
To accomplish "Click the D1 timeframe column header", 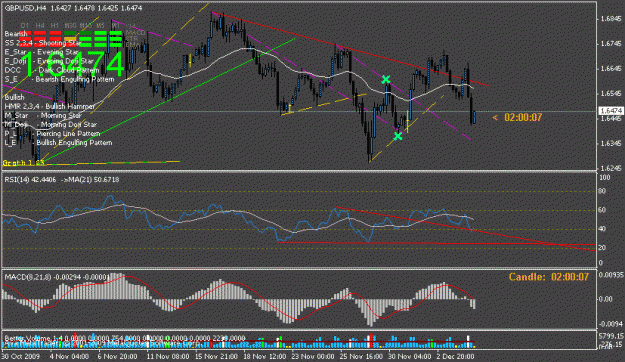I will pos(24,26).
